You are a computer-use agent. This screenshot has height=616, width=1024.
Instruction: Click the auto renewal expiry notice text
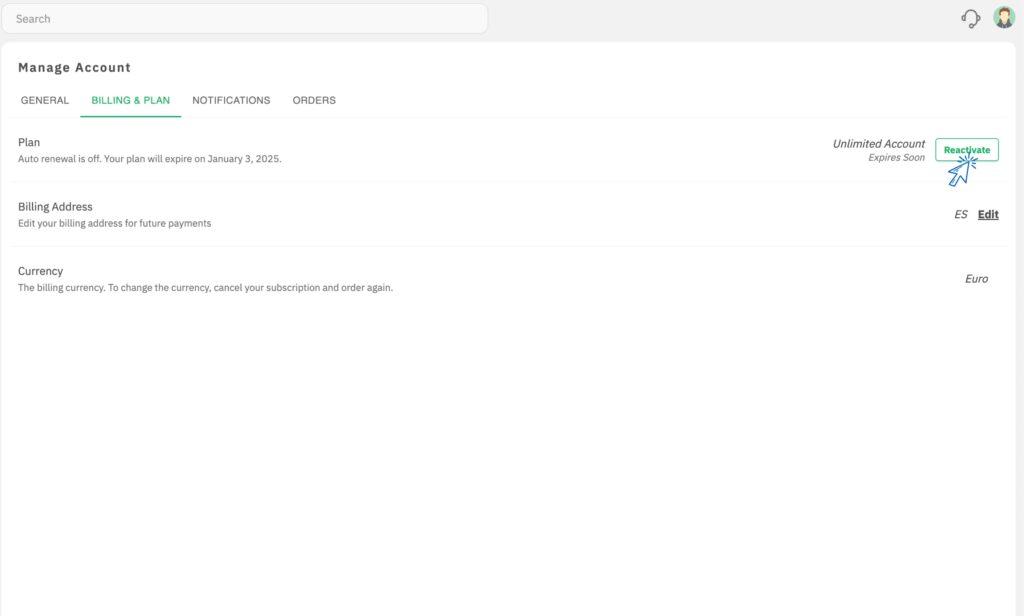click(150, 159)
